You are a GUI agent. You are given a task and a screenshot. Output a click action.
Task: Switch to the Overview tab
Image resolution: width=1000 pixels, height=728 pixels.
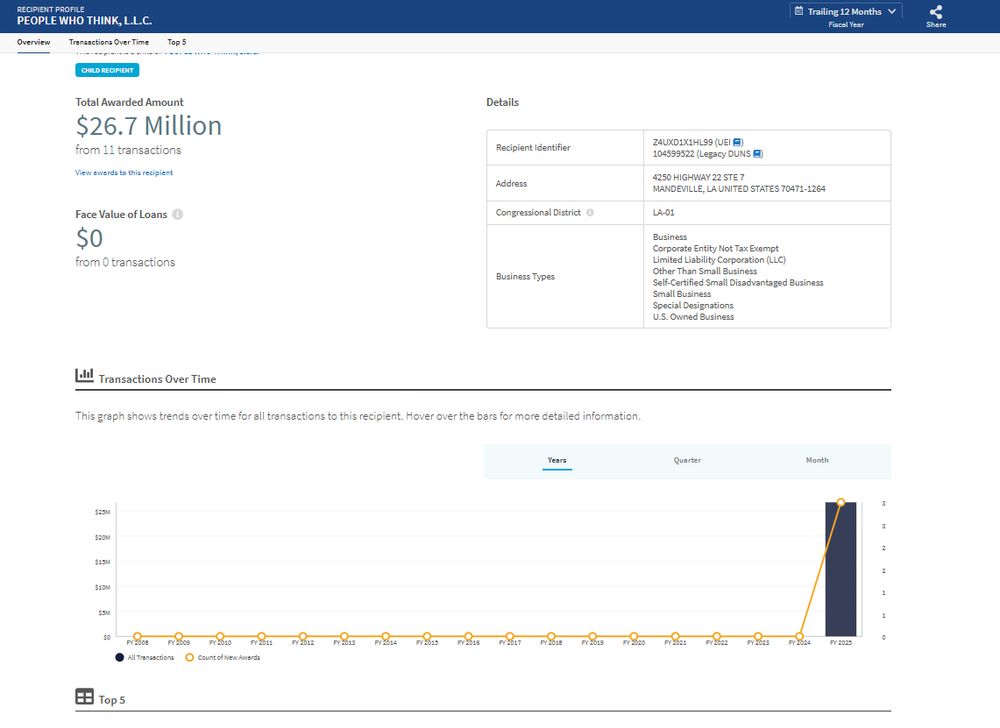coord(33,42)
